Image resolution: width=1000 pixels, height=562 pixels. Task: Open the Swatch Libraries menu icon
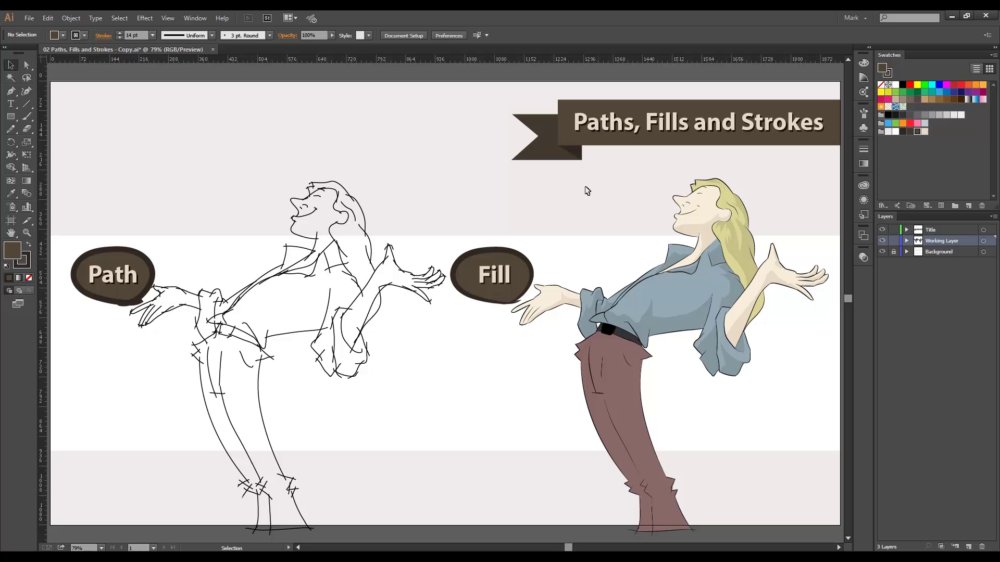(883, 205)
